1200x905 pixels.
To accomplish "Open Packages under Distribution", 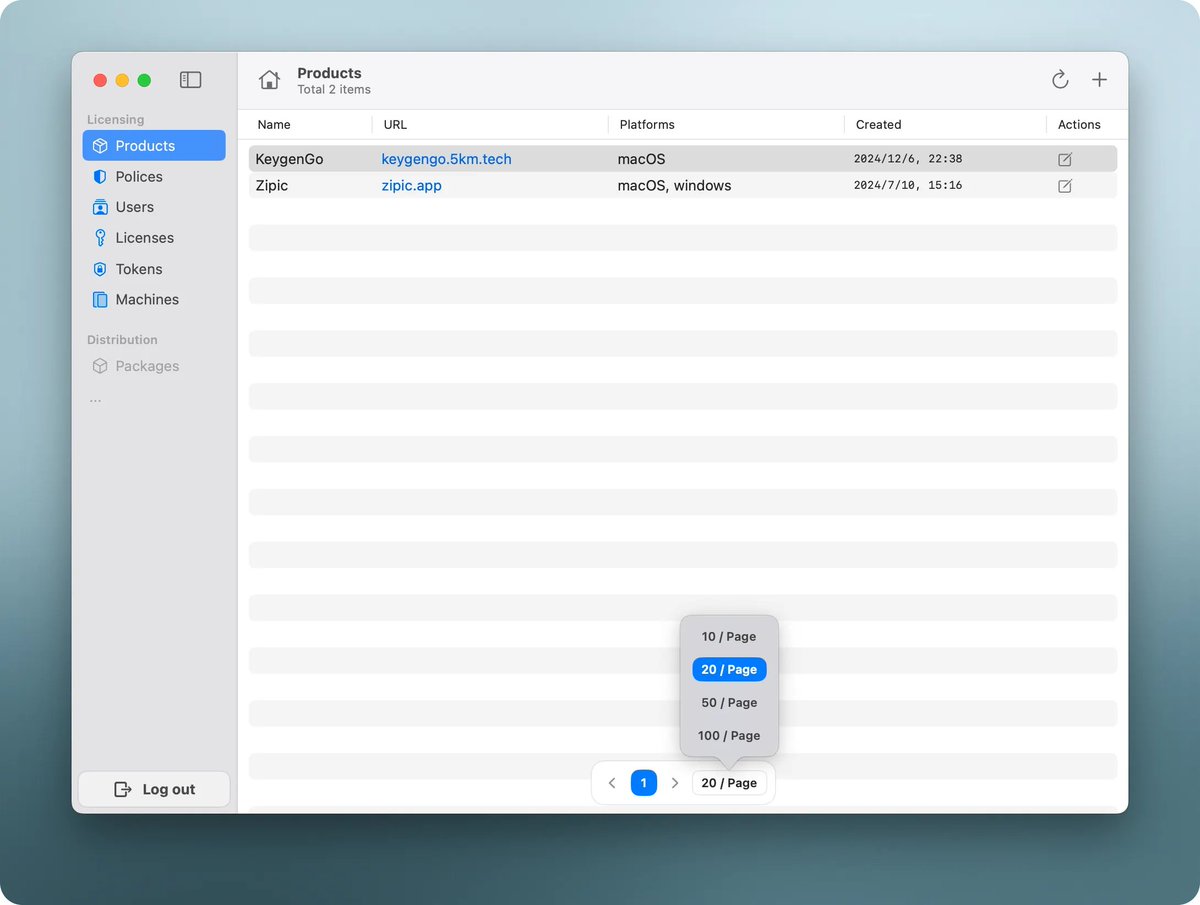I will coord(146,366).
